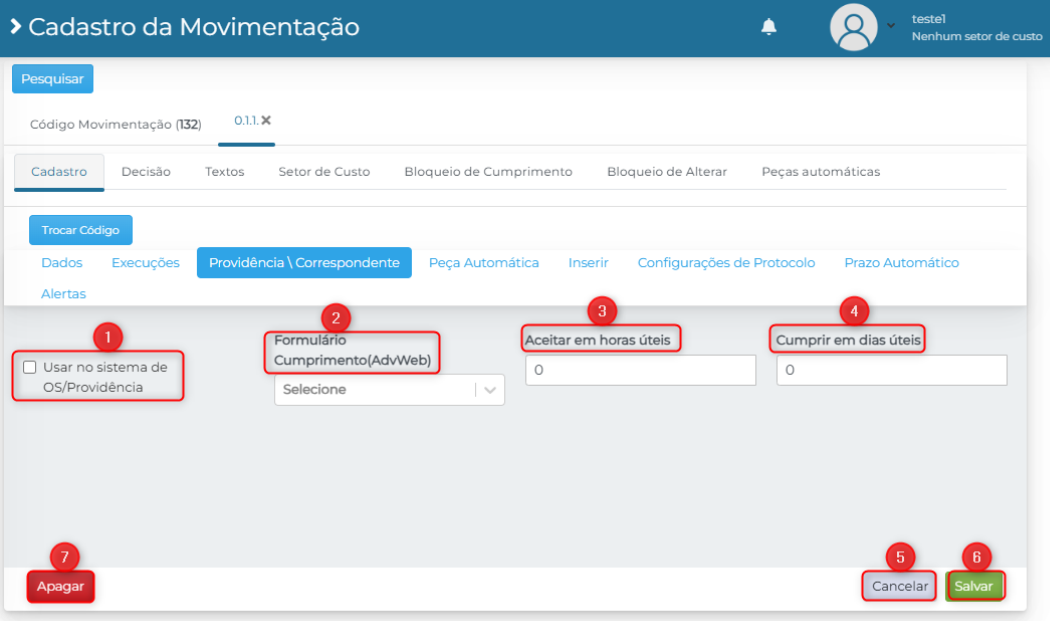This screenshot has height=621, width=1050.
Task: Go to Bloqueio de Cumprimento tab
Action: 488,172
